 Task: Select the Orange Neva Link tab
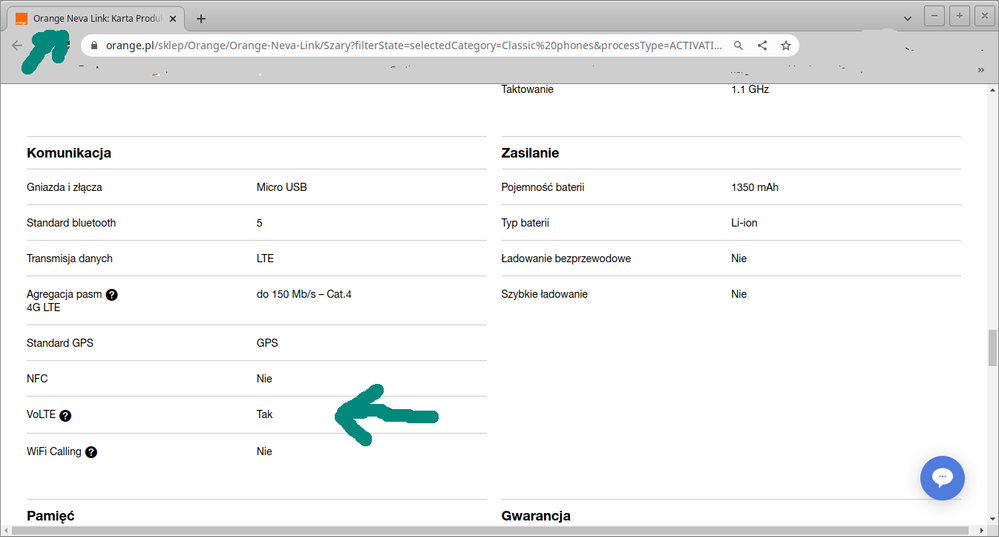pyautogui.click(x=92, y=19)
